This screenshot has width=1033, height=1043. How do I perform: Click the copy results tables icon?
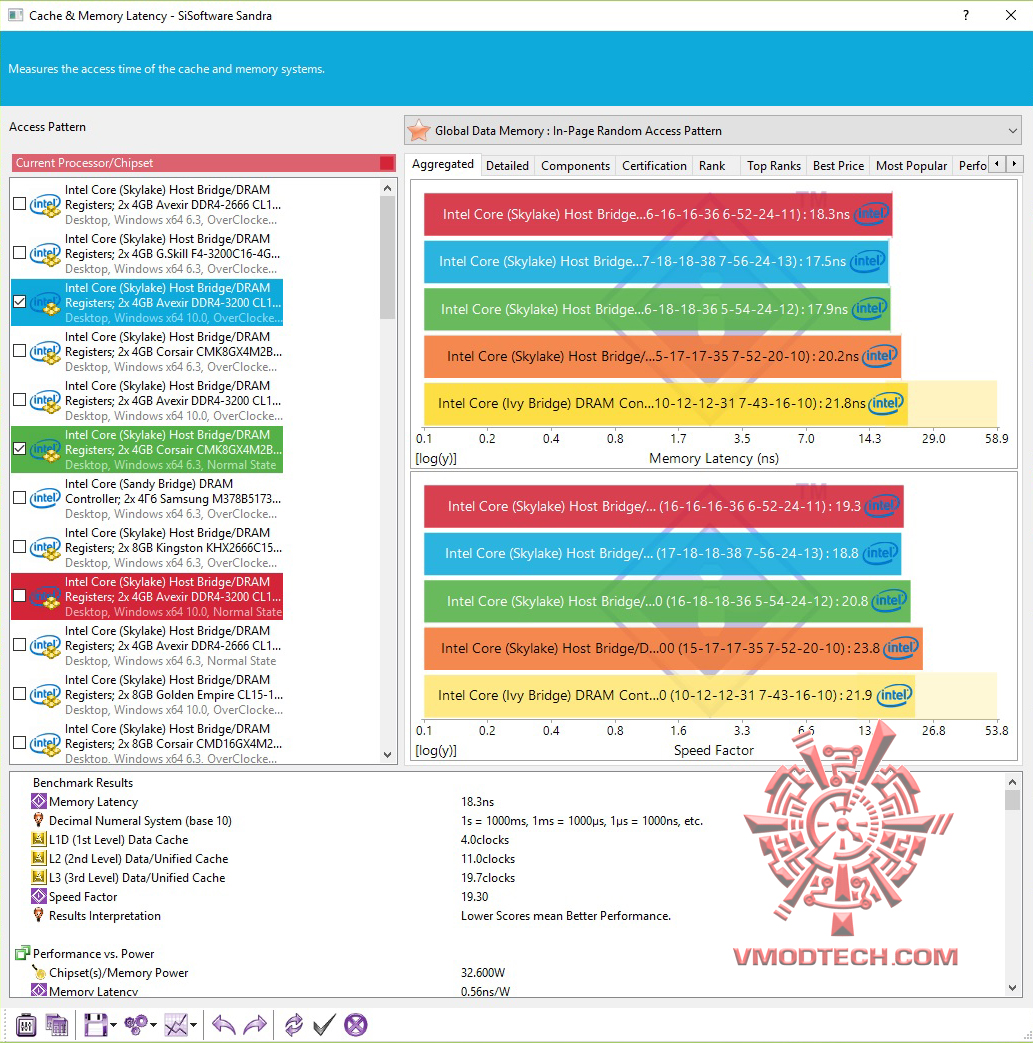tap(57, 1024)
